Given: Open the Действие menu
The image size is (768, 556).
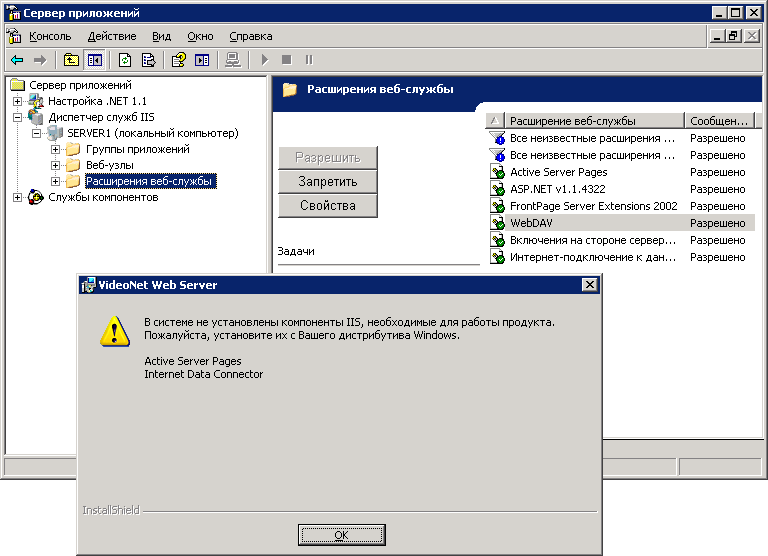Looking at the screenshot, I should 112,36.
